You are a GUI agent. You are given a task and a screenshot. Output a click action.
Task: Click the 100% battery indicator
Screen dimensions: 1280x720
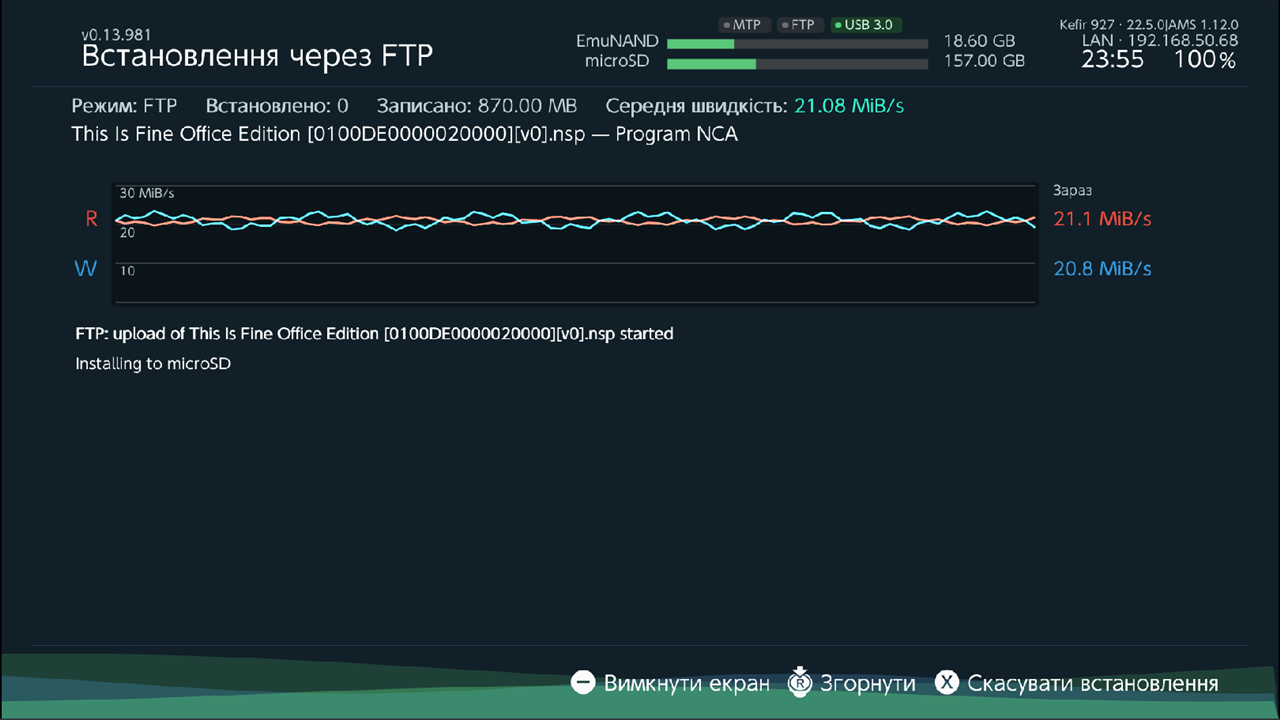point(1204,60)
